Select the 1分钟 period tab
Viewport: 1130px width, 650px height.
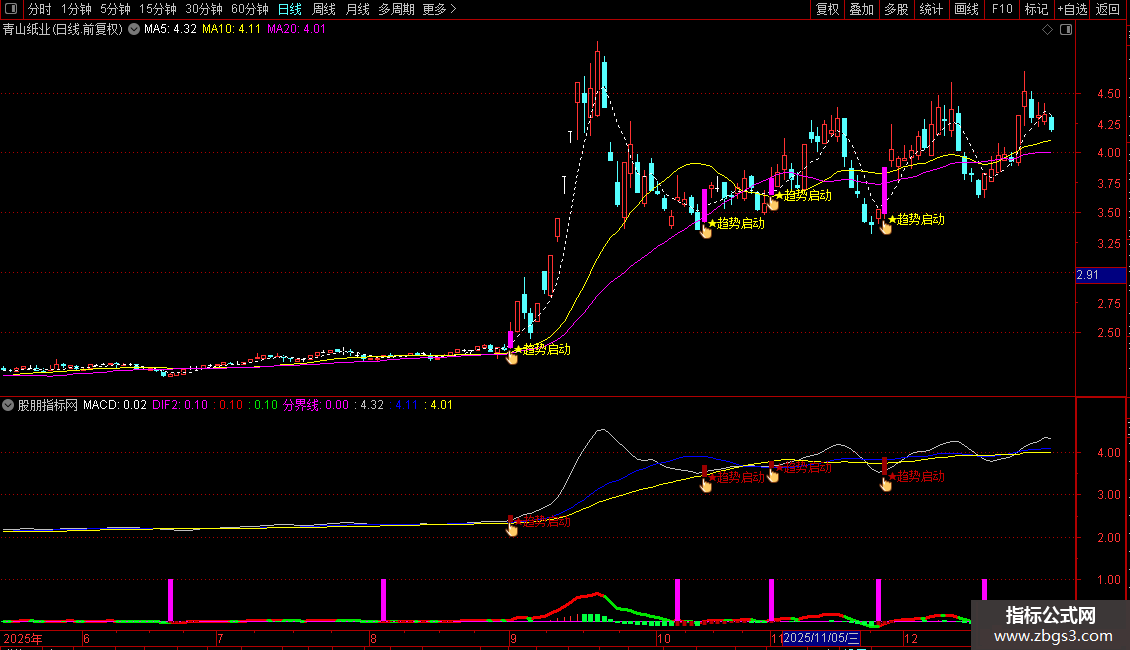76,9
